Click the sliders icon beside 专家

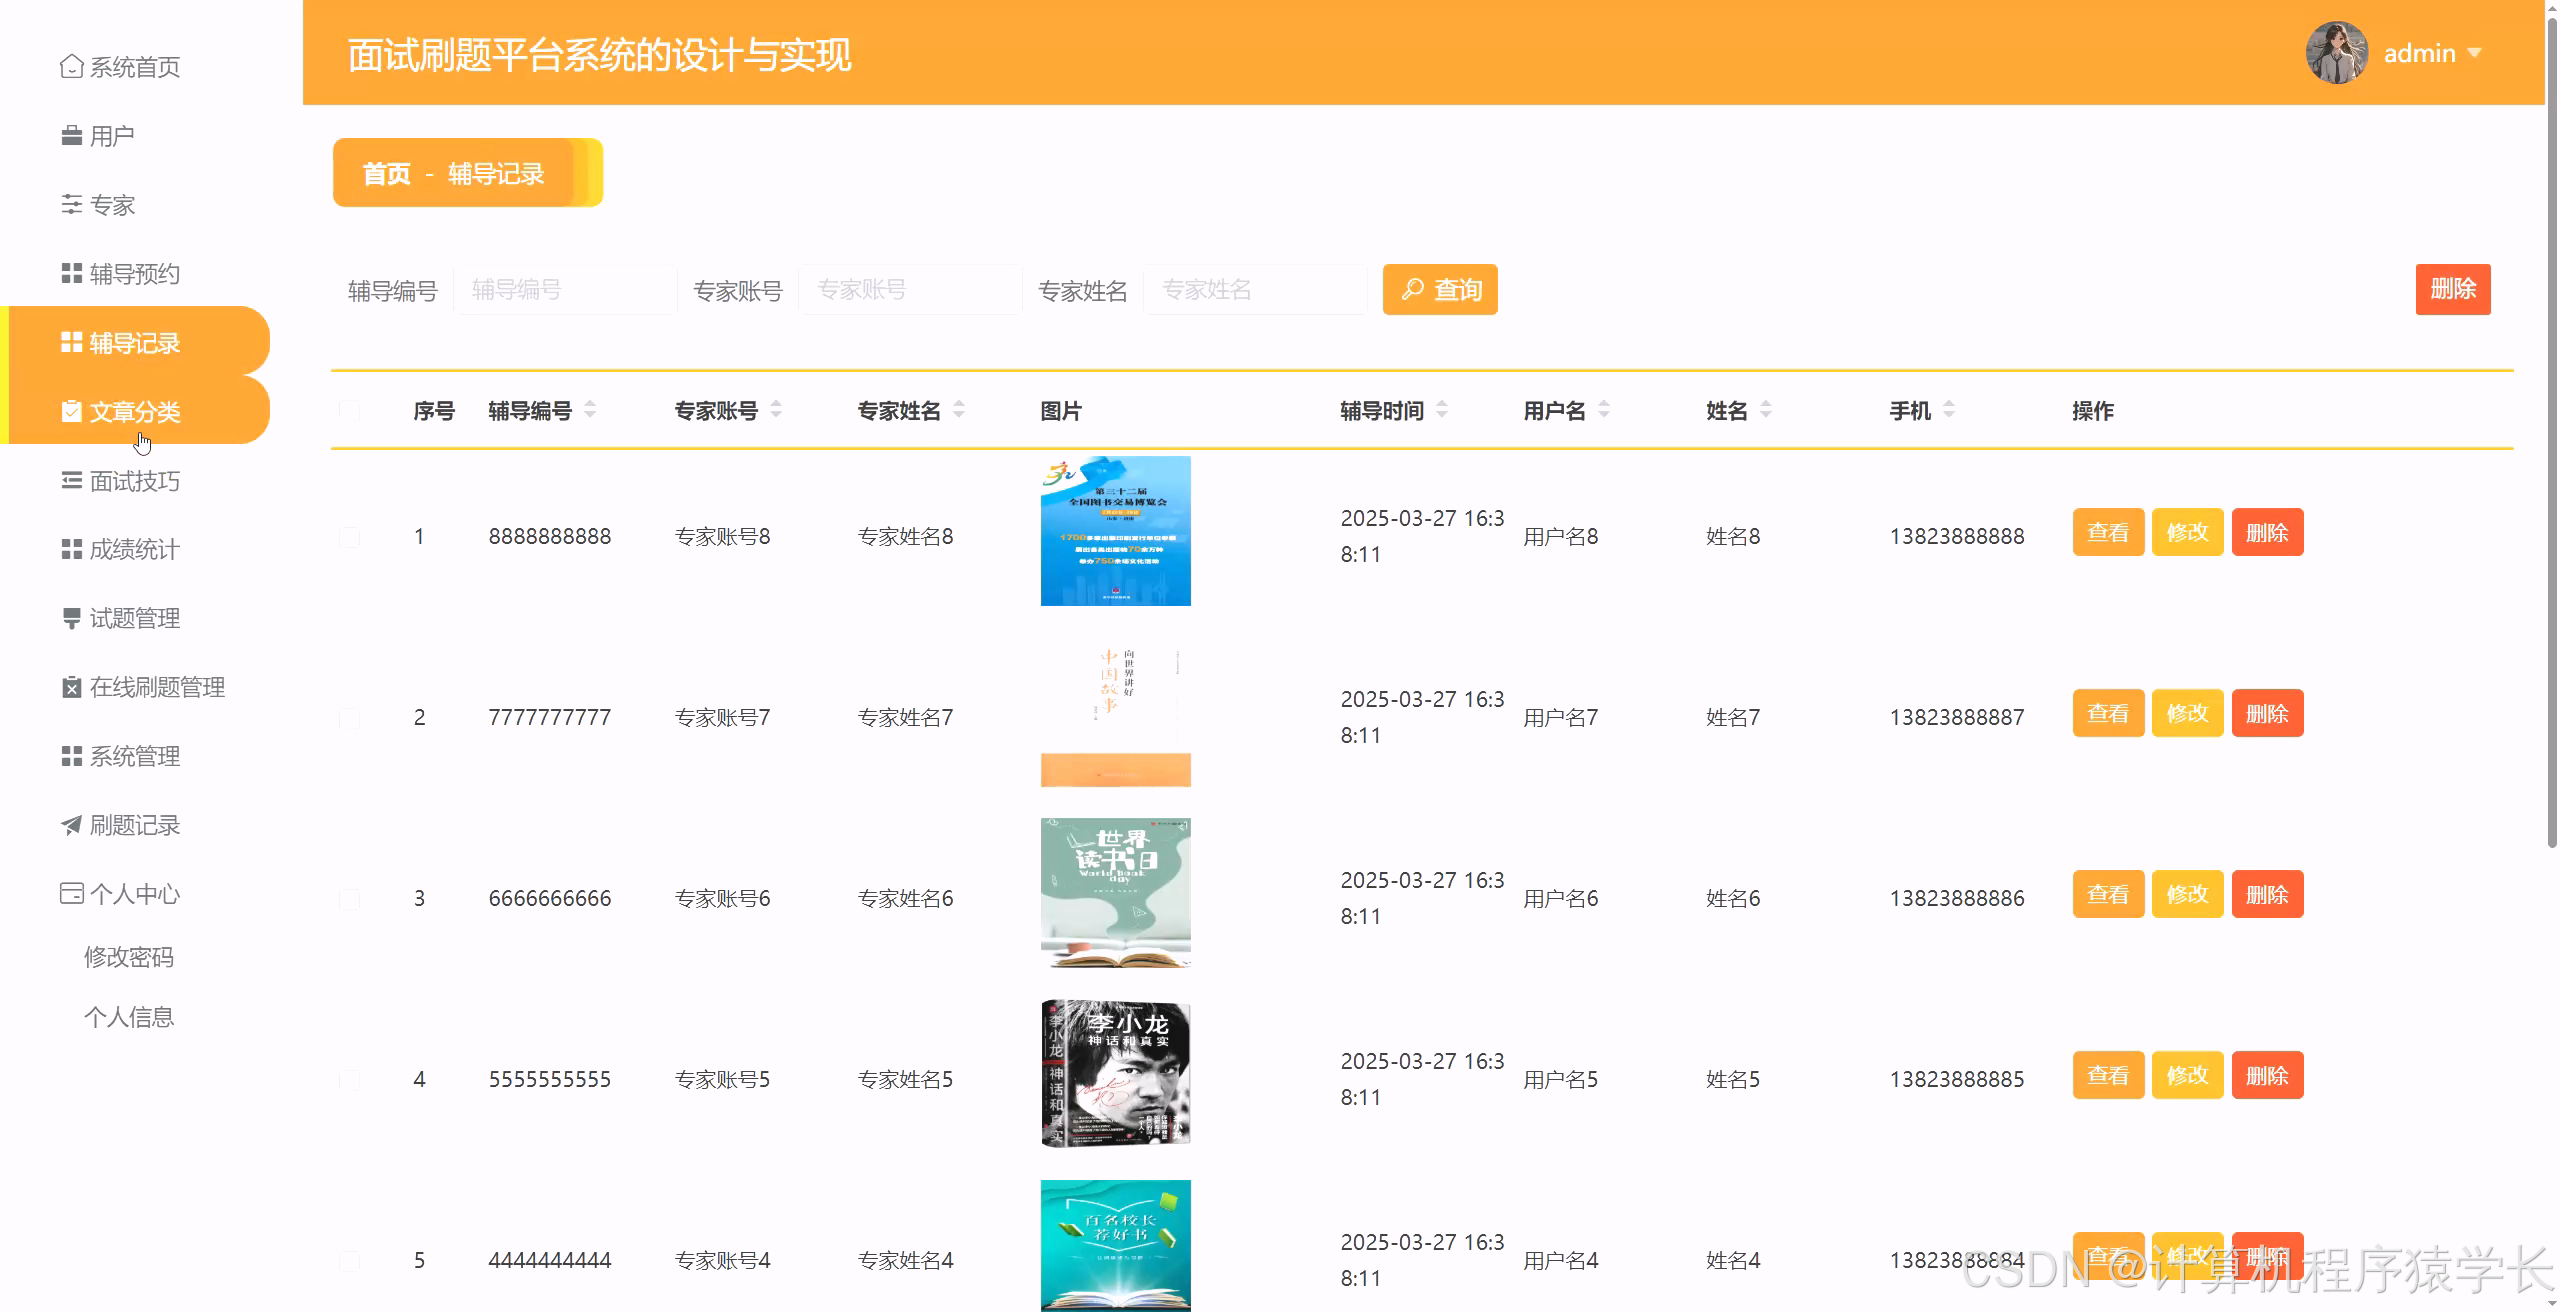pos(71,205)
